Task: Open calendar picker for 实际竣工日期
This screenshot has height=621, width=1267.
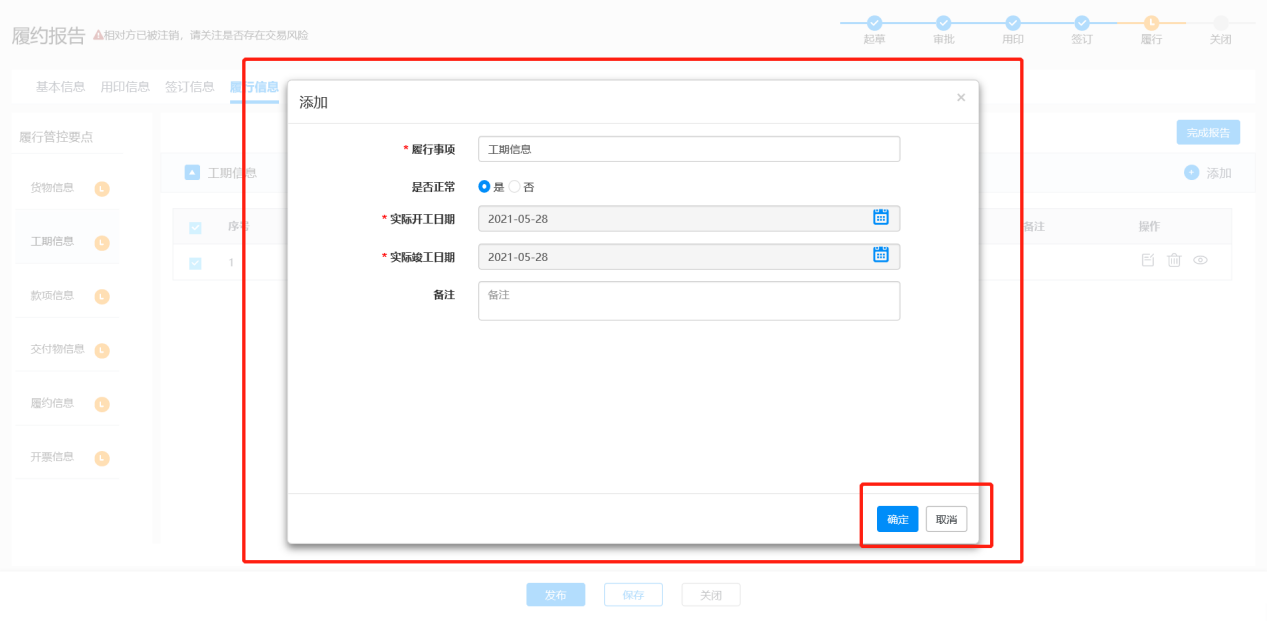Action: coord(880,255)
